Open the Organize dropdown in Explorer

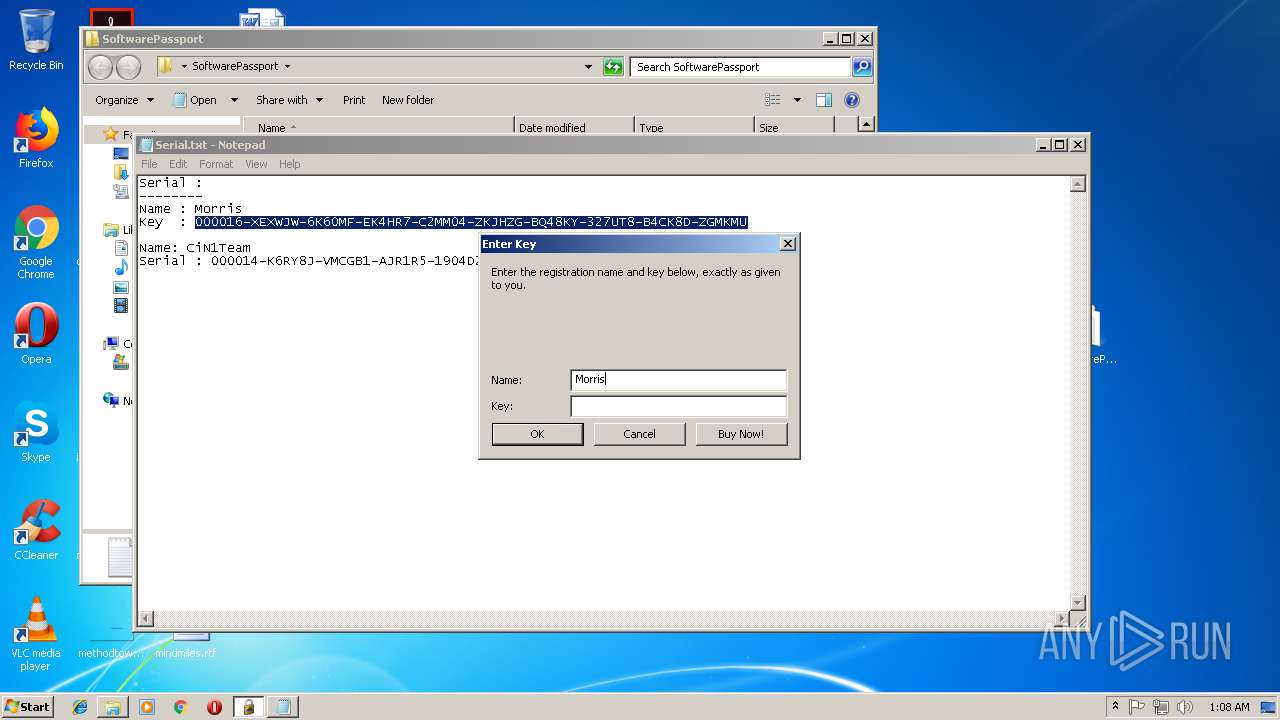[124, 100]
